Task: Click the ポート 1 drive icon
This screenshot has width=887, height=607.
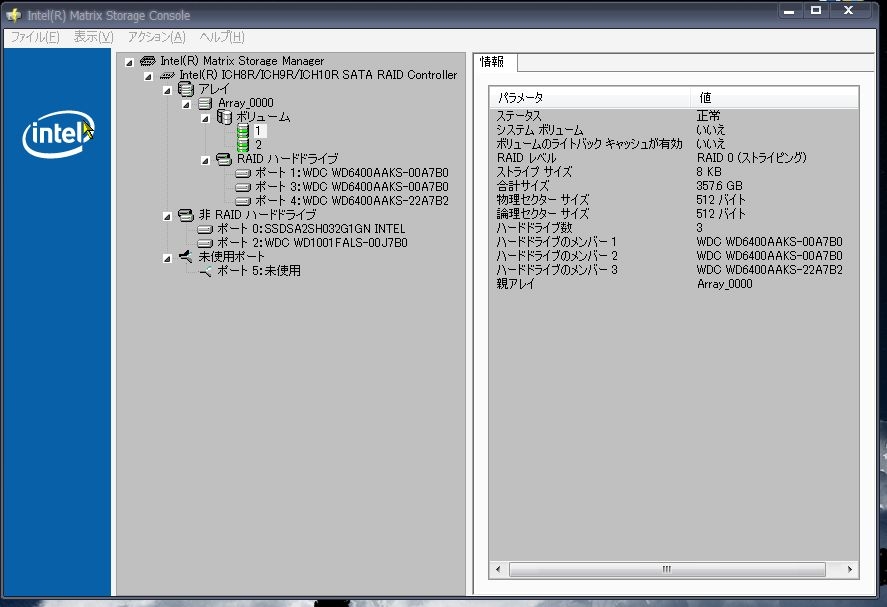Action: coord(243,173)
